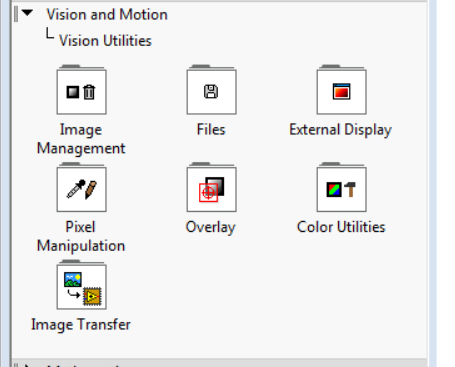Select the Vision and Motion heading
This screenshot has width=455, height=367.
[107, 15]
